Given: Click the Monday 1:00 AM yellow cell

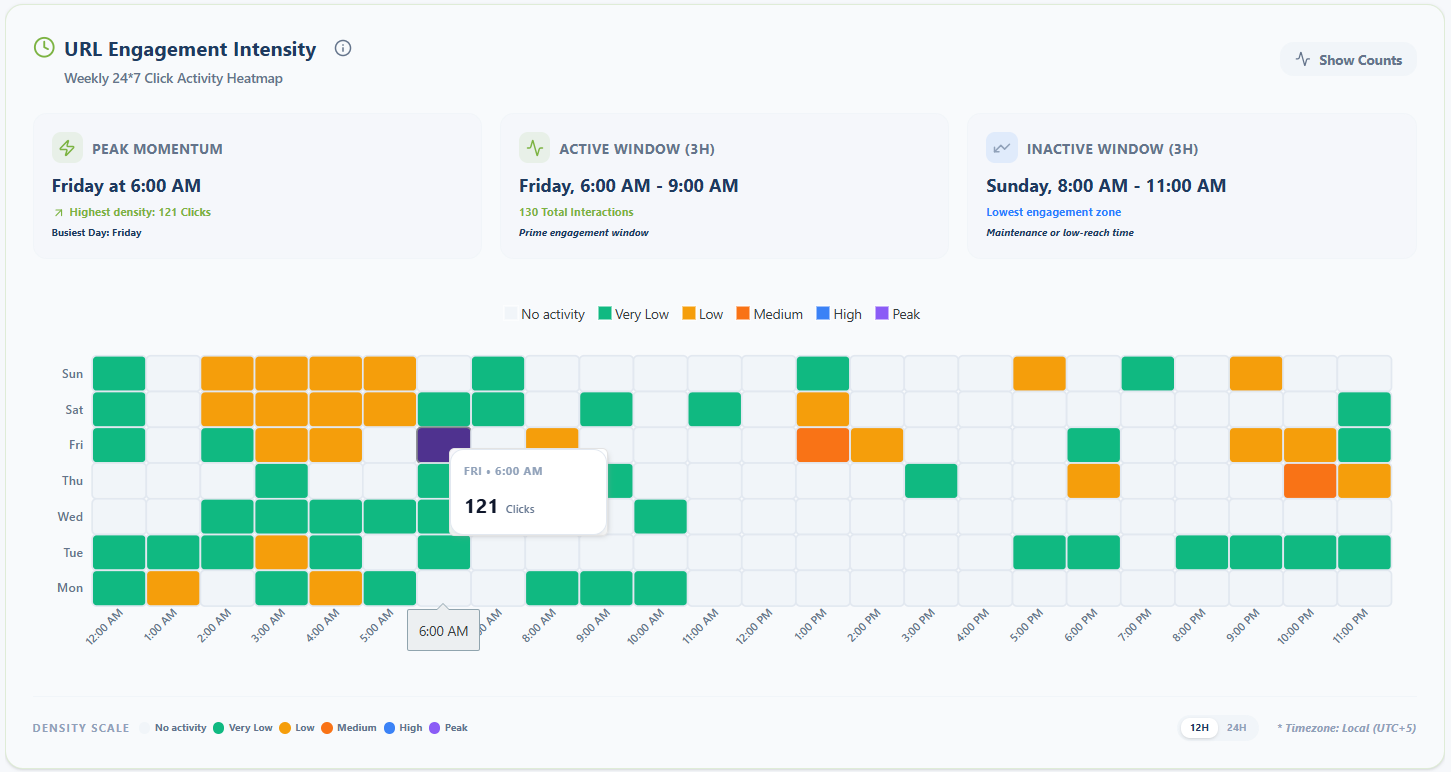Looking at the screenshot, I should pos(173,588).
